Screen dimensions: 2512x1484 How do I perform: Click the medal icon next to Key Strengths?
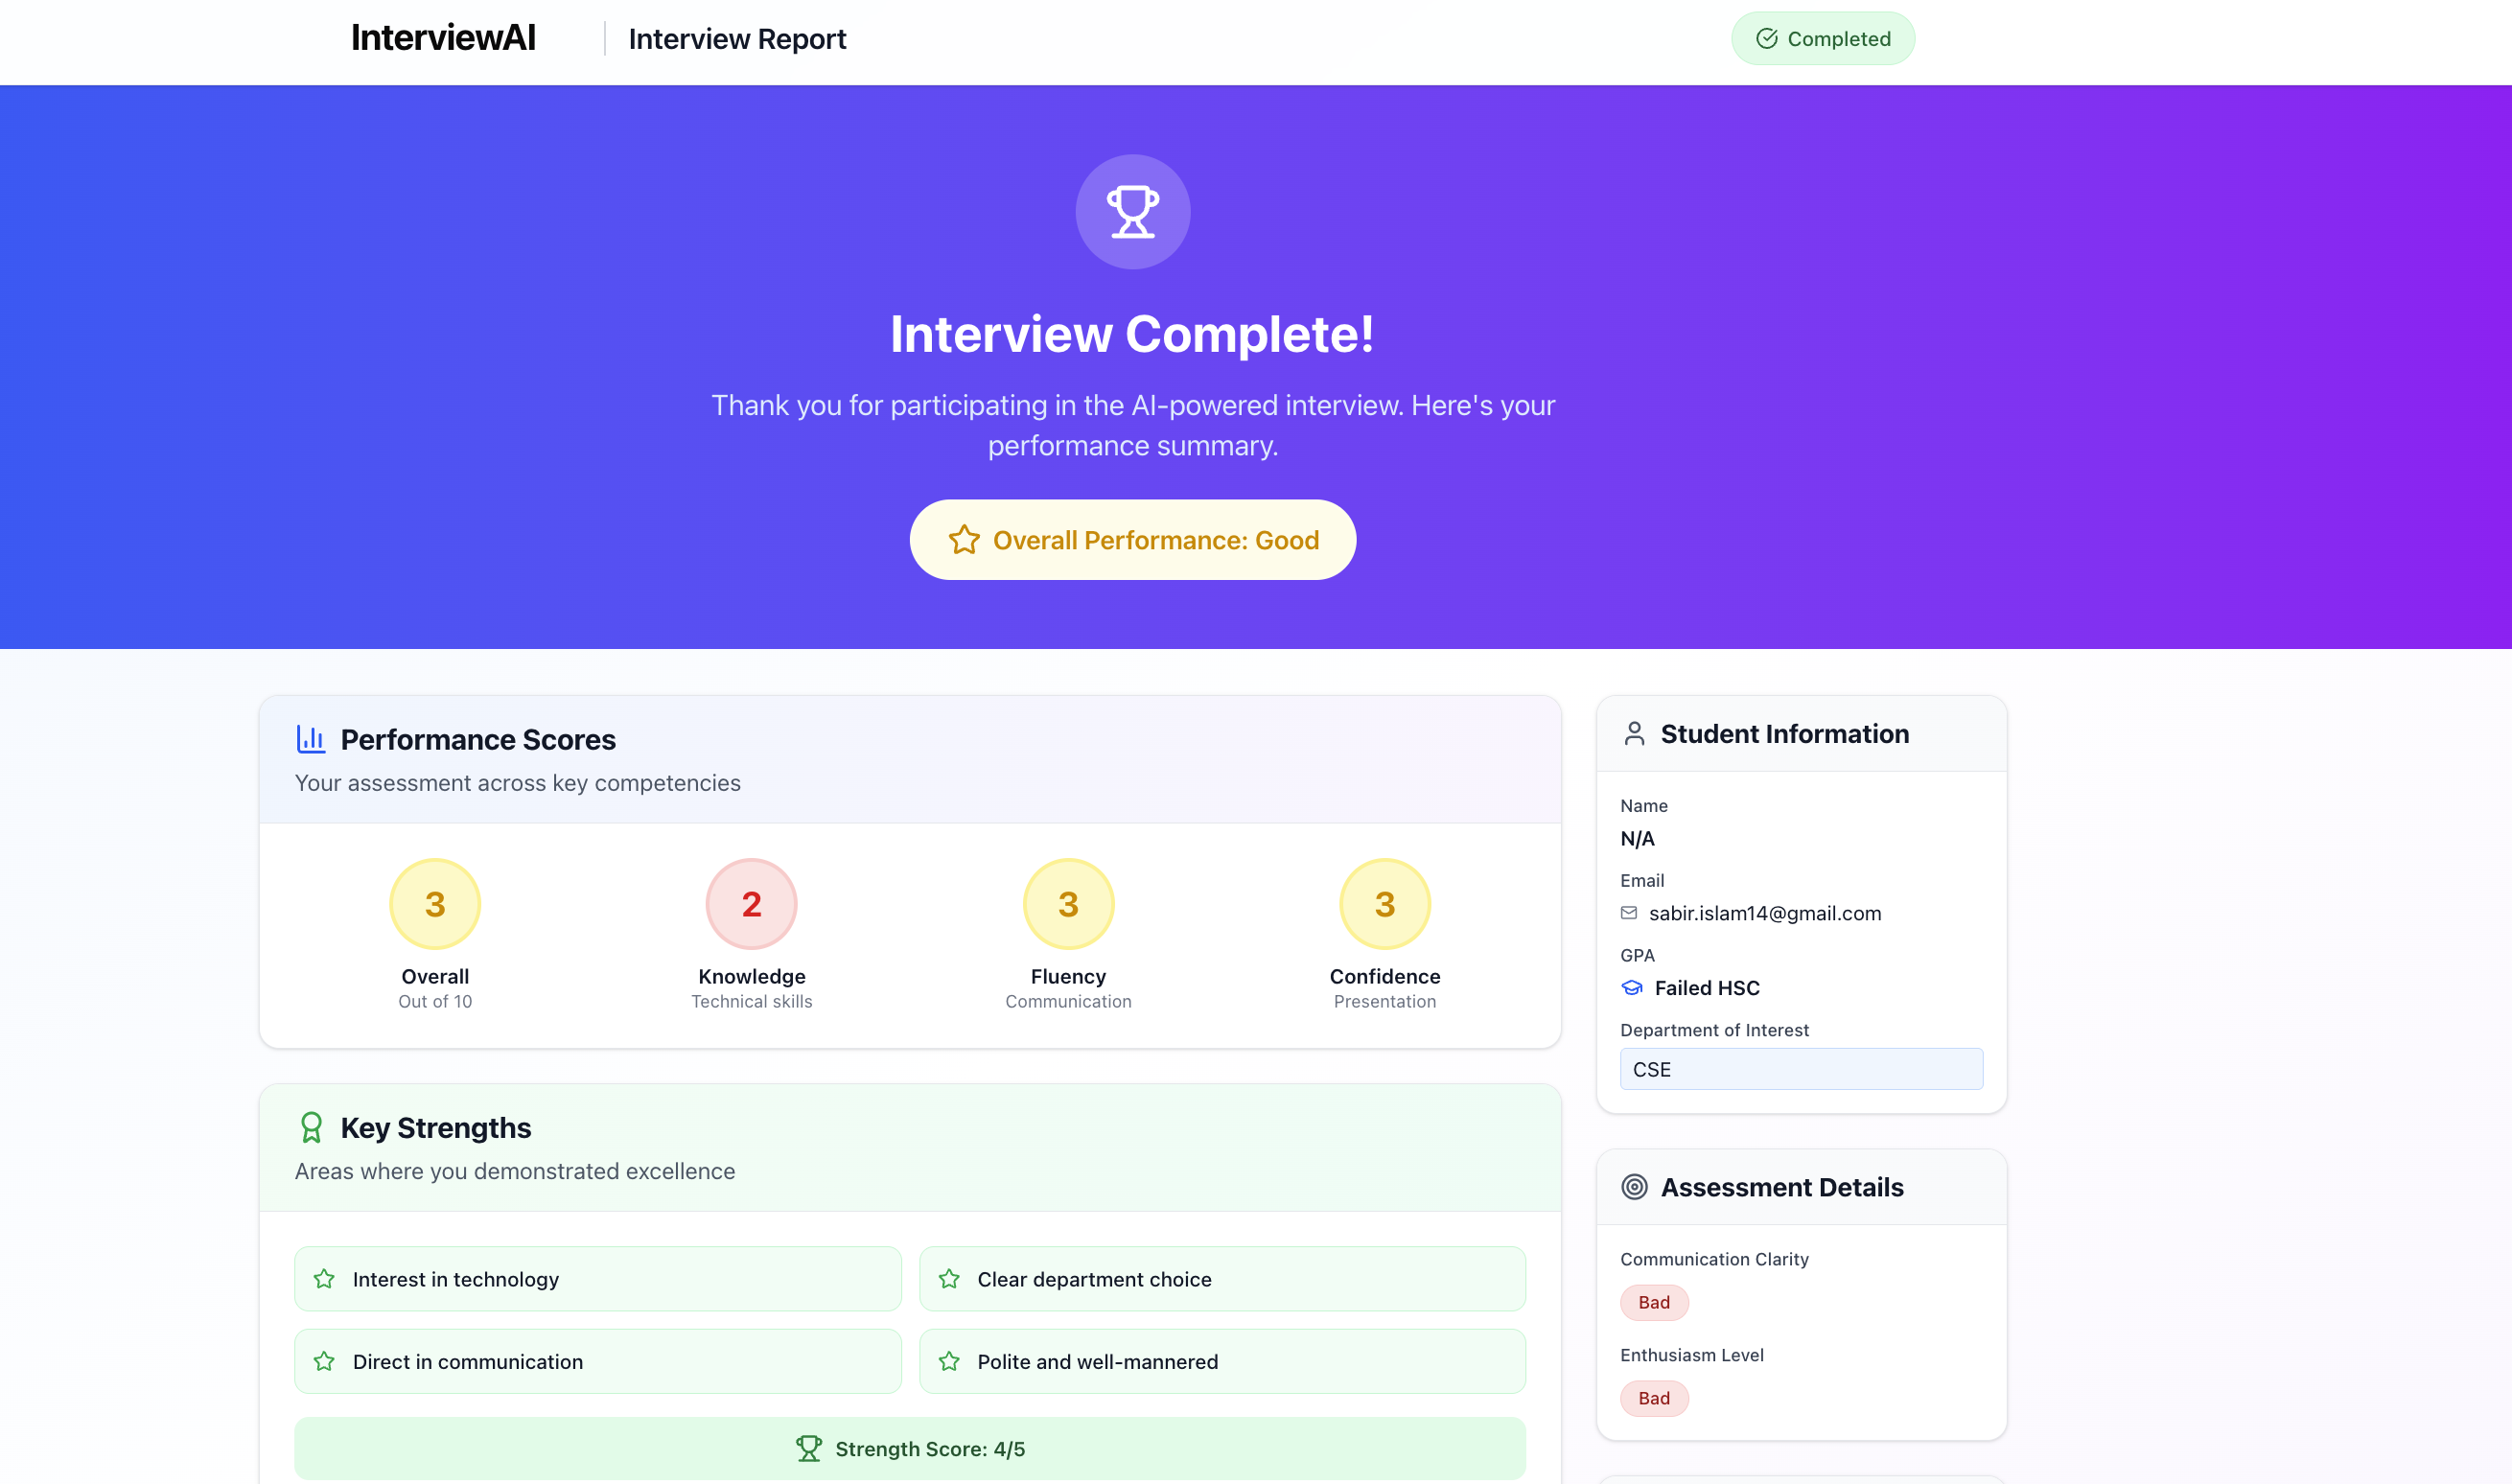click(x=312, y=1127)
